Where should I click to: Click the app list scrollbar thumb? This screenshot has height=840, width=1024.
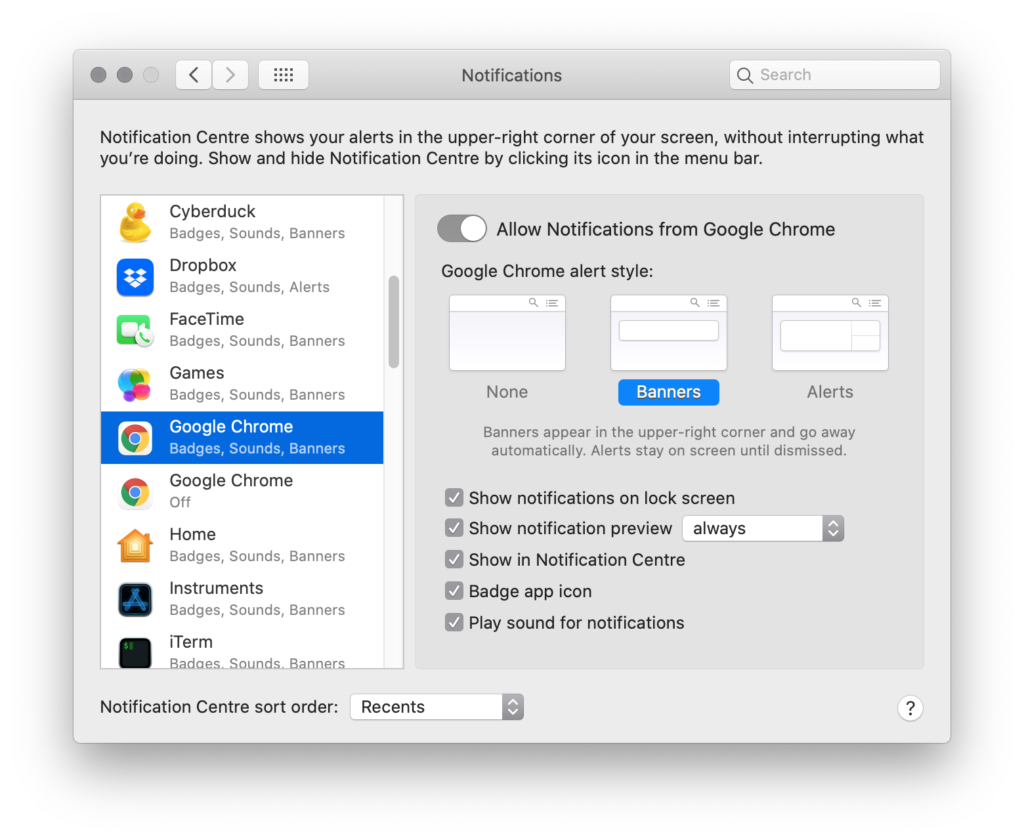(393, 322)
